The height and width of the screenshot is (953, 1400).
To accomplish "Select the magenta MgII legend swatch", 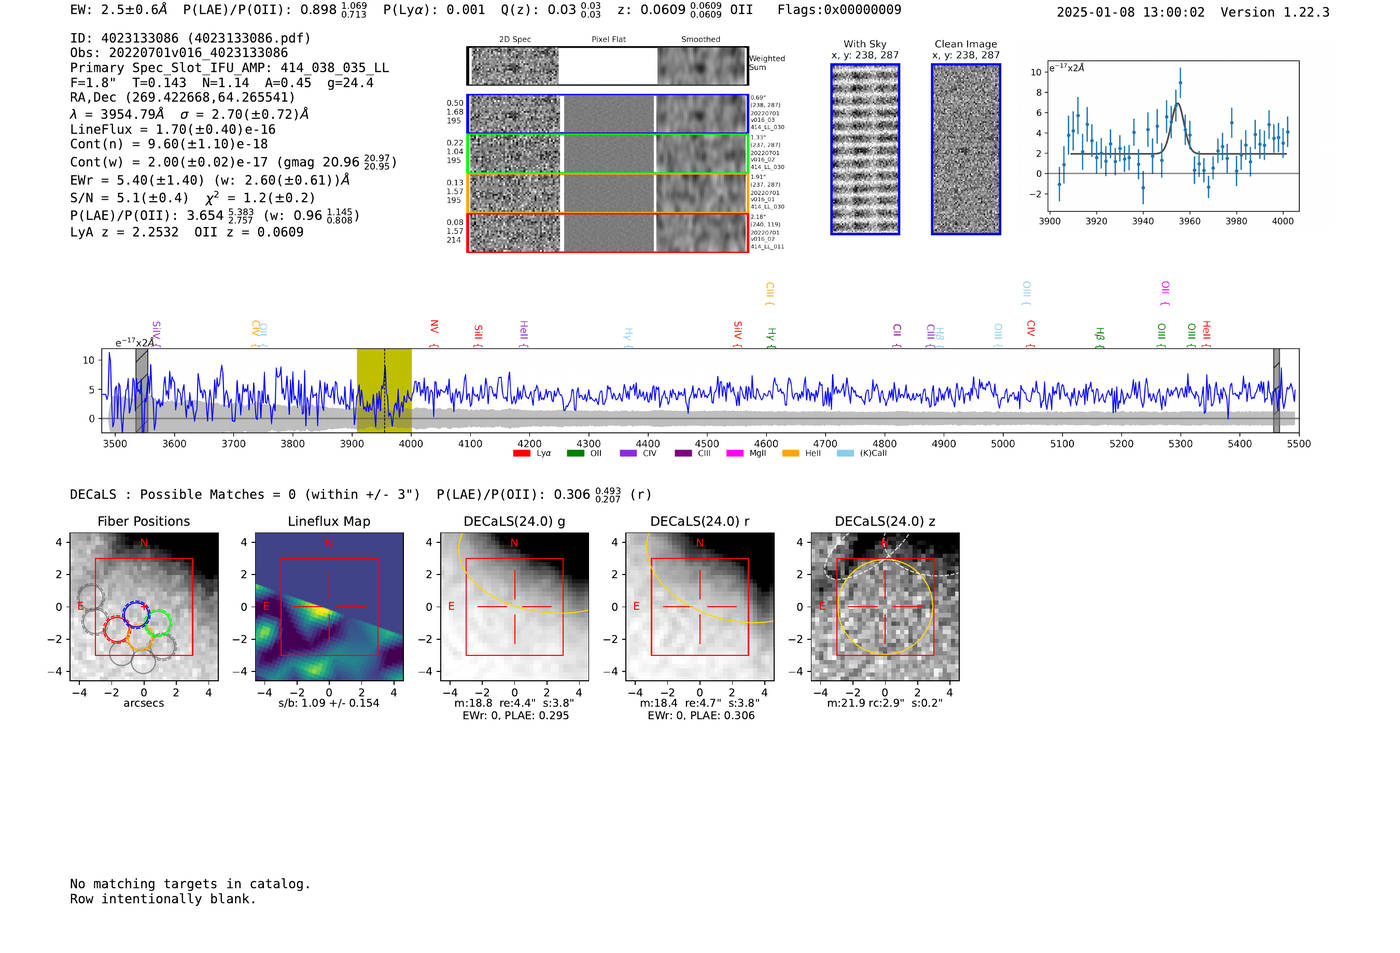I will click(x=735, y=453).
